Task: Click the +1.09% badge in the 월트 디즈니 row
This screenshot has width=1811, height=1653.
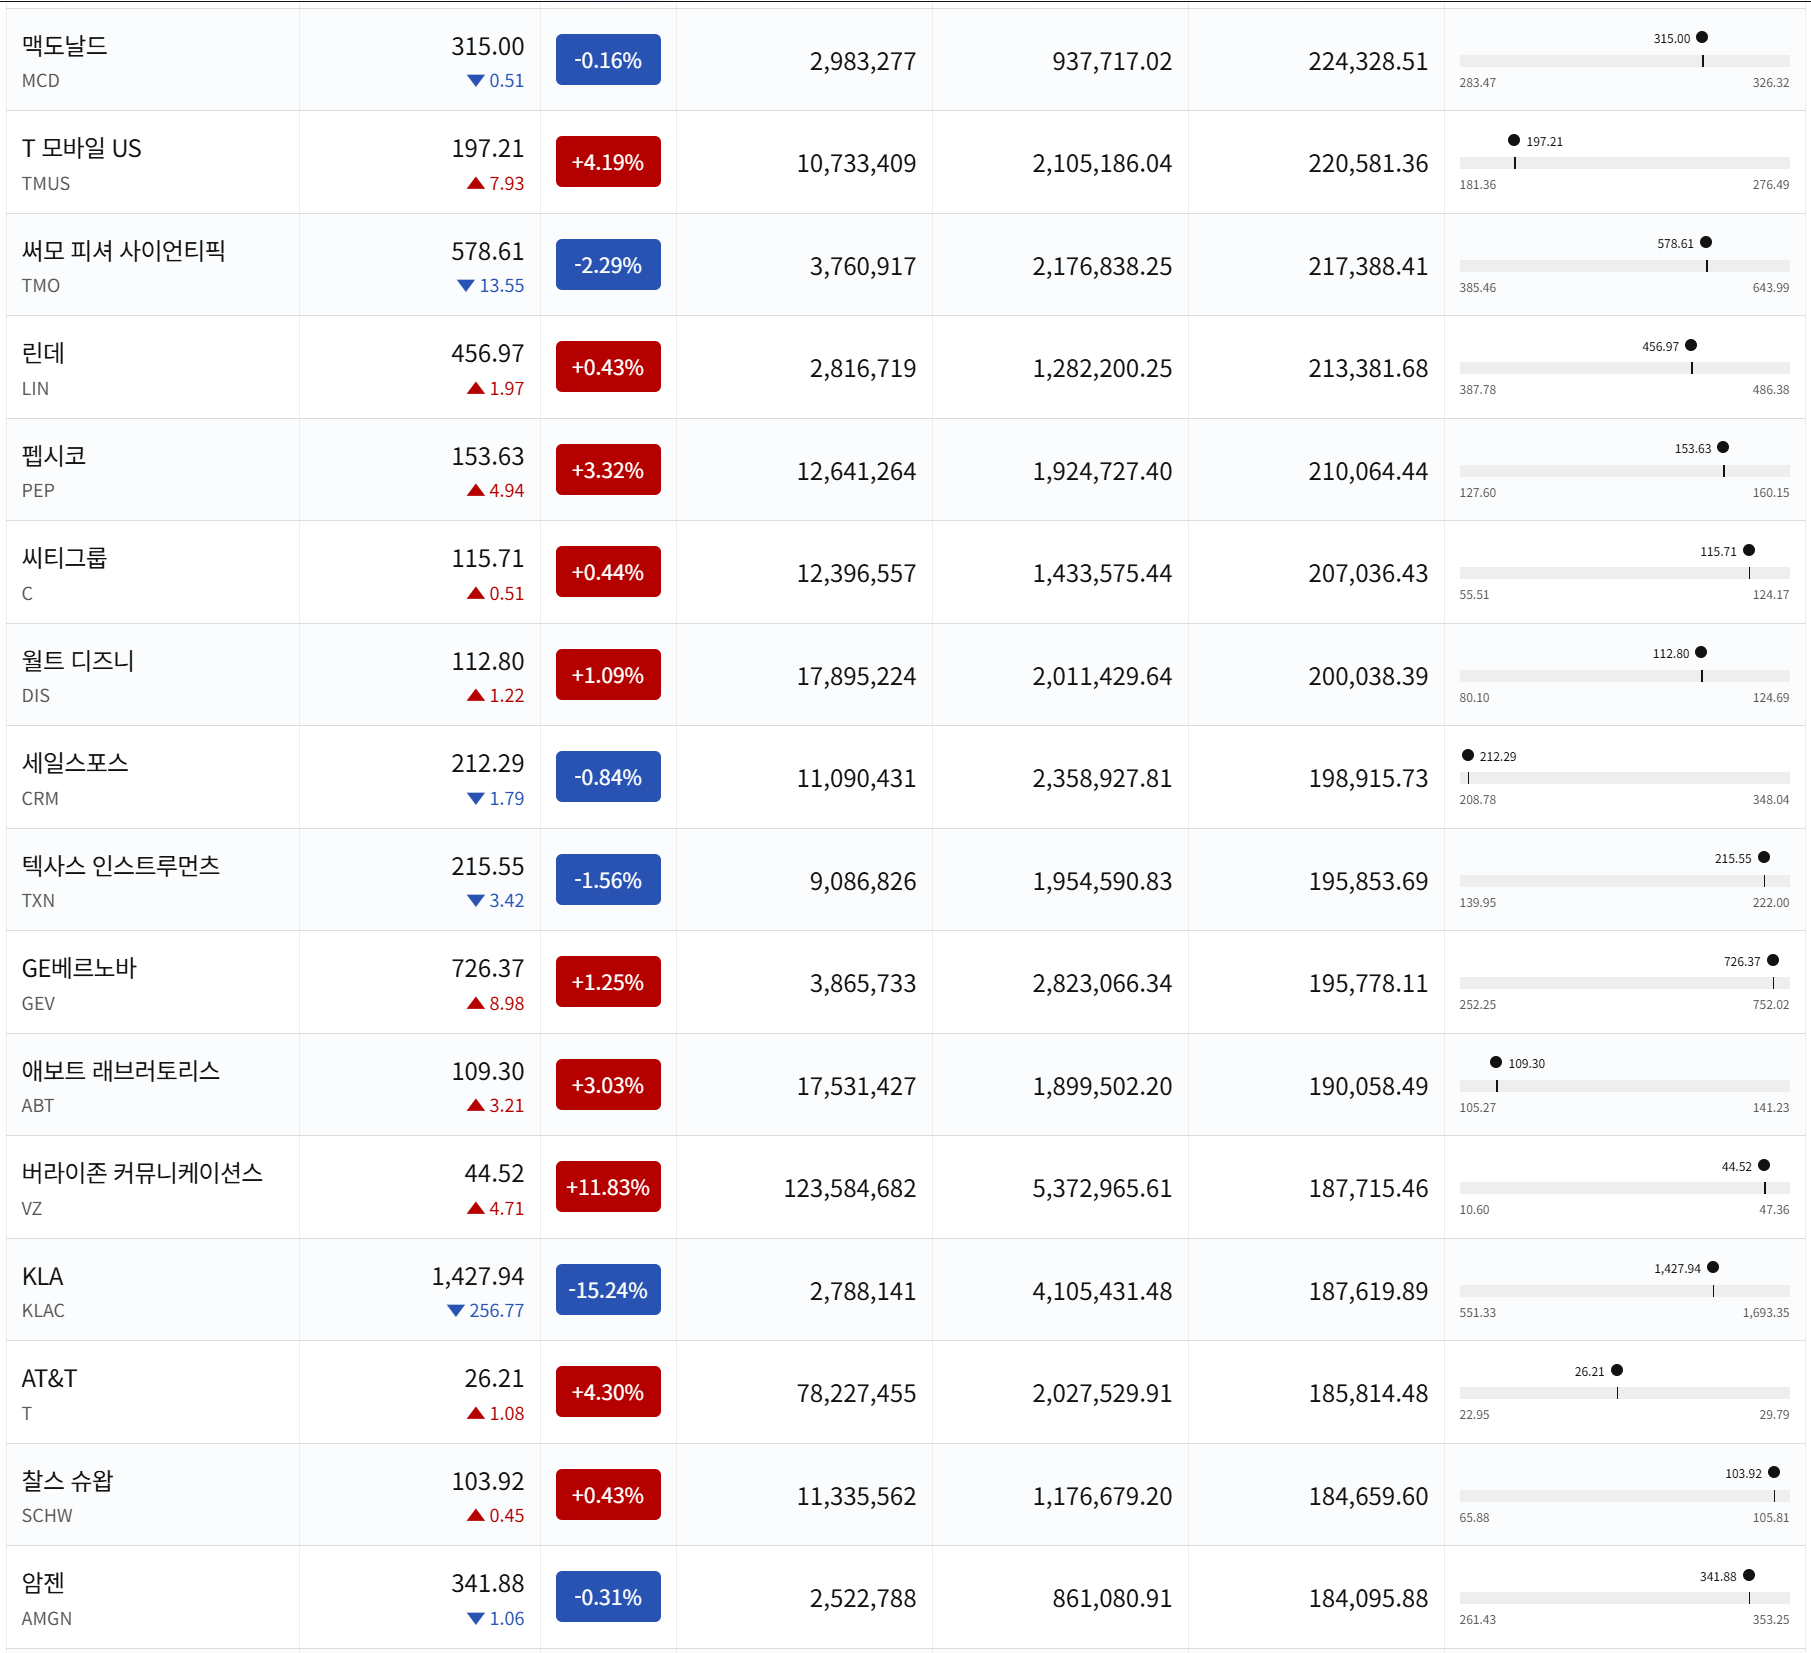Action: pyautogui.click(x=608, y=675)
